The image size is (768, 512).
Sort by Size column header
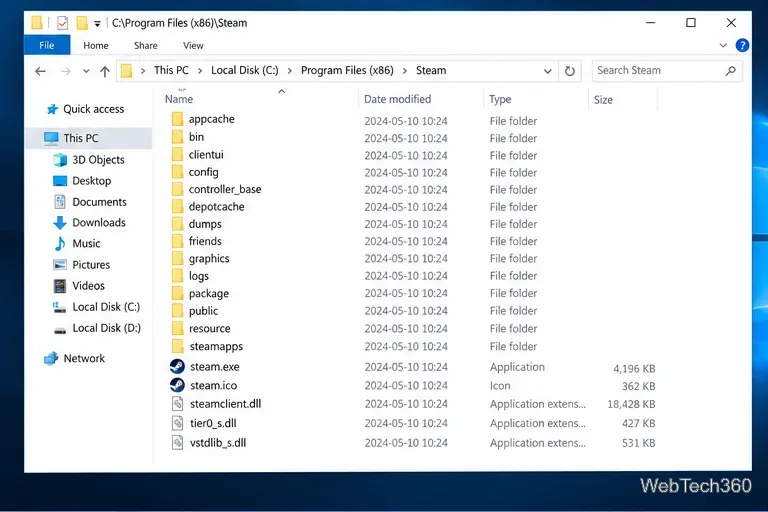pos(603,100)
